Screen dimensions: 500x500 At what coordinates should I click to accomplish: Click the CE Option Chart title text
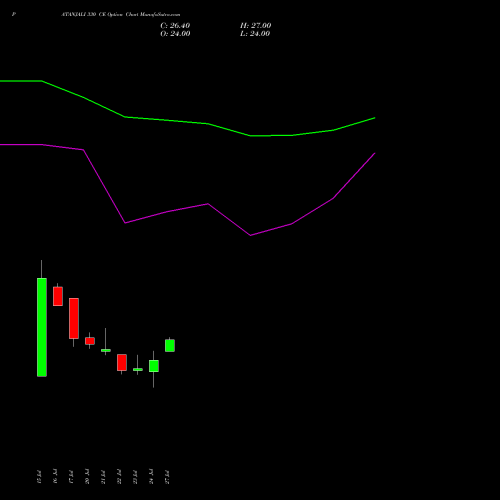[120, 15]
